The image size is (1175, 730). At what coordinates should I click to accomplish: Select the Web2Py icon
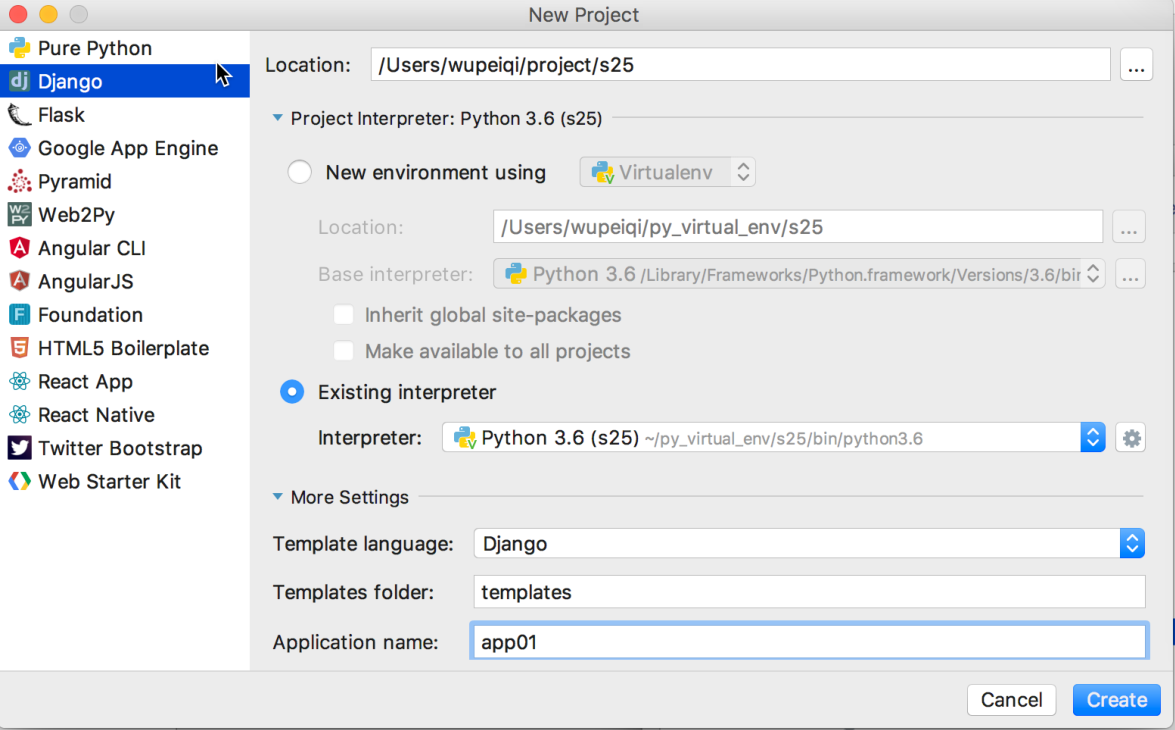(x=19, y=215)
